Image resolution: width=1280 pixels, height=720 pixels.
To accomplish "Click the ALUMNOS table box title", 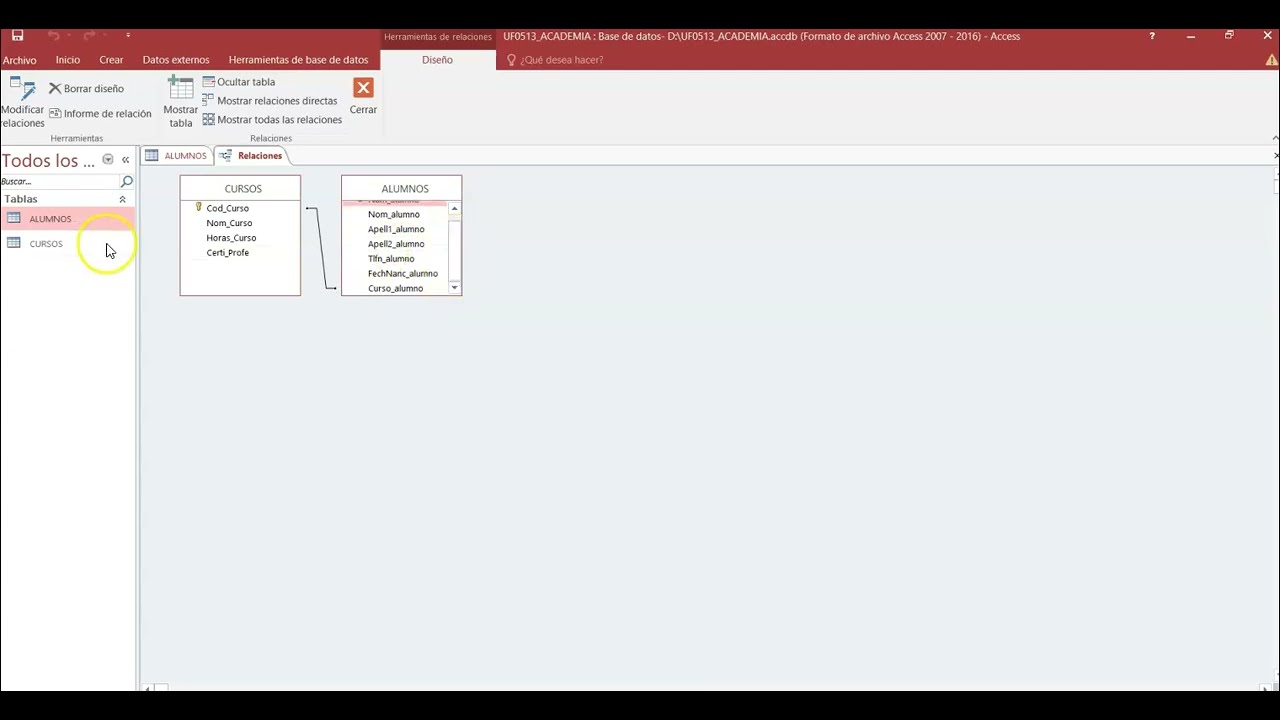I will 404,189.
